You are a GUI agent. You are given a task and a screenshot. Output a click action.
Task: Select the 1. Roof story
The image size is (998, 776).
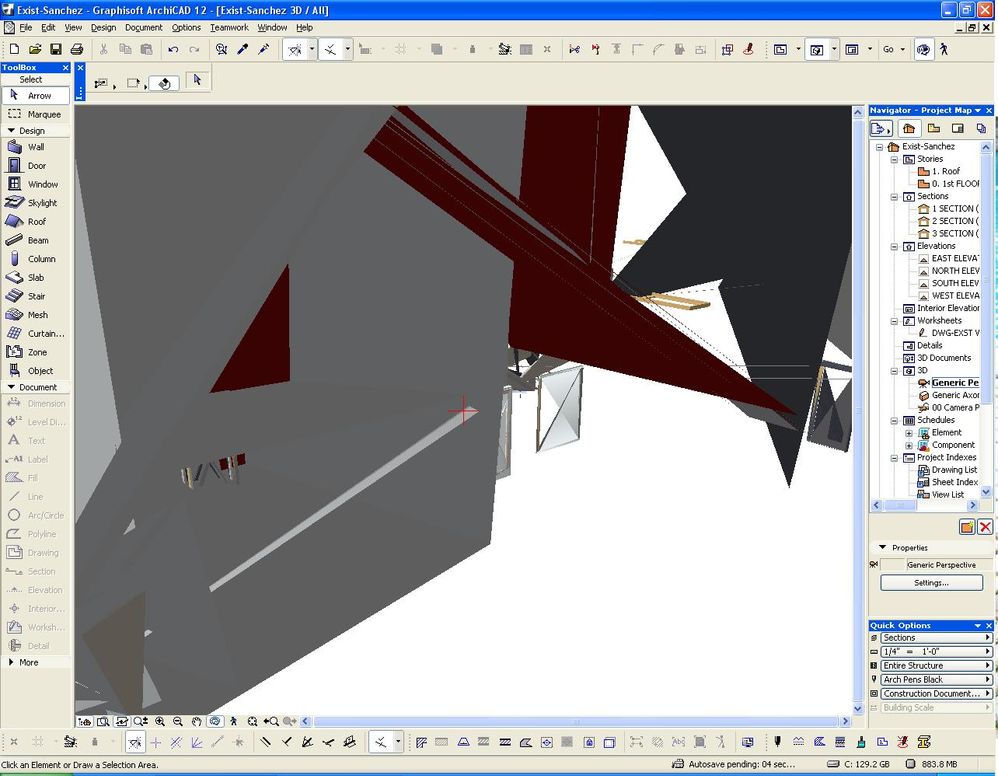946,171
